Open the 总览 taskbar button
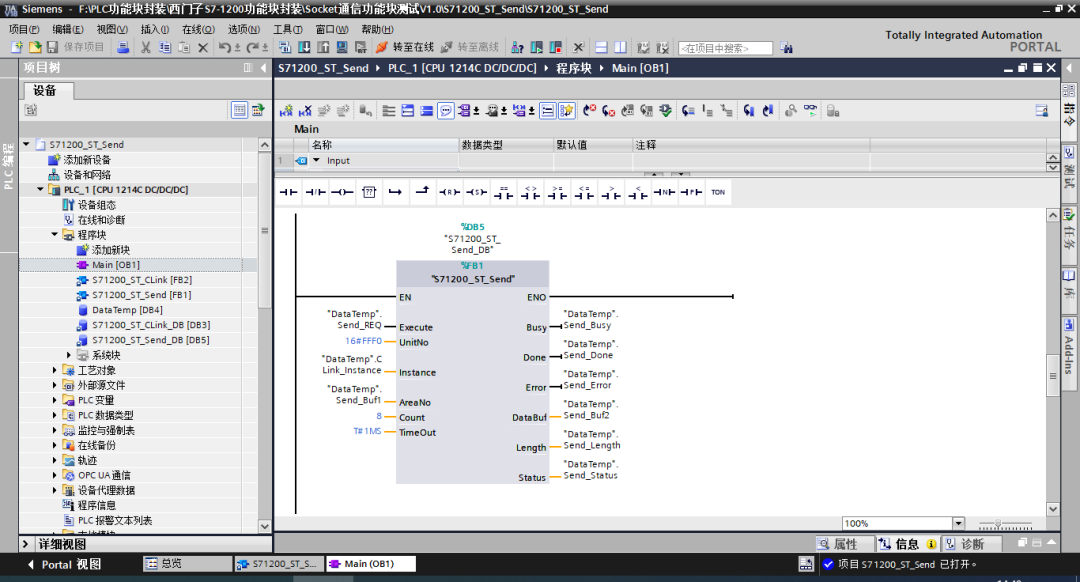The width and height of the screenshot is (1080, 582). click(x=187, y=563)
